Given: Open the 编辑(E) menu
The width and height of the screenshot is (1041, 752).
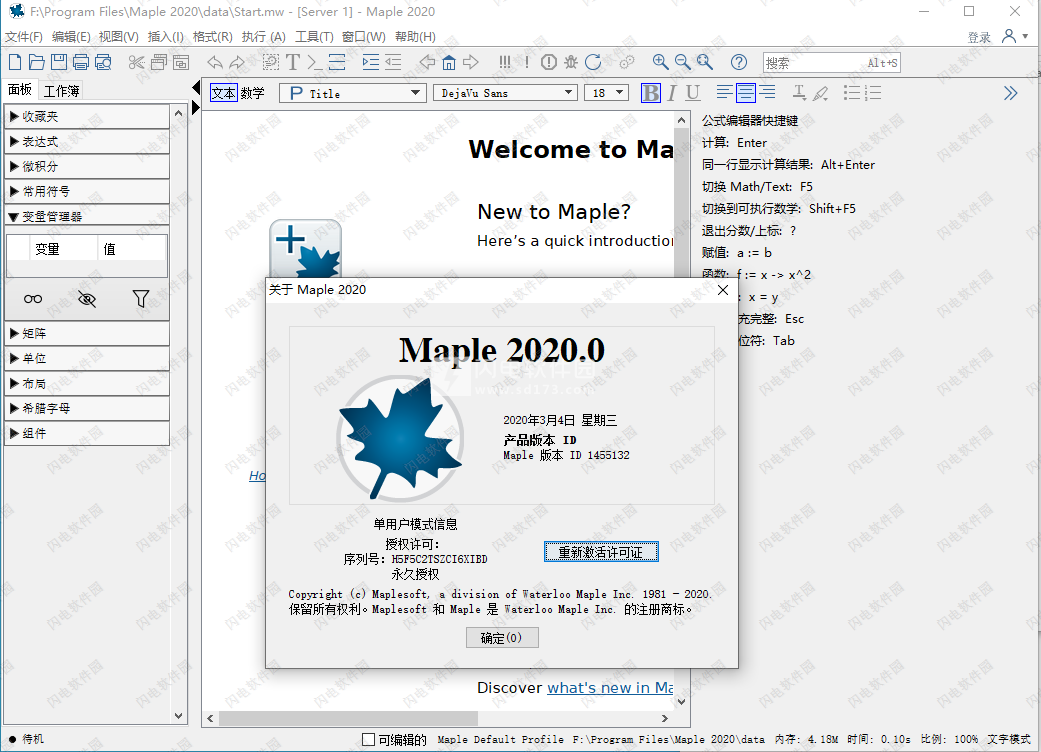Looking at the screenshot, I should point(71,37).
